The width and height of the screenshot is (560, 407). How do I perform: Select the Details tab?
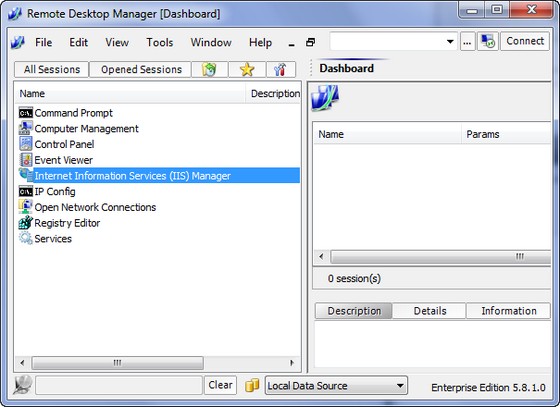pyautogui.click(x=430, y=311)
